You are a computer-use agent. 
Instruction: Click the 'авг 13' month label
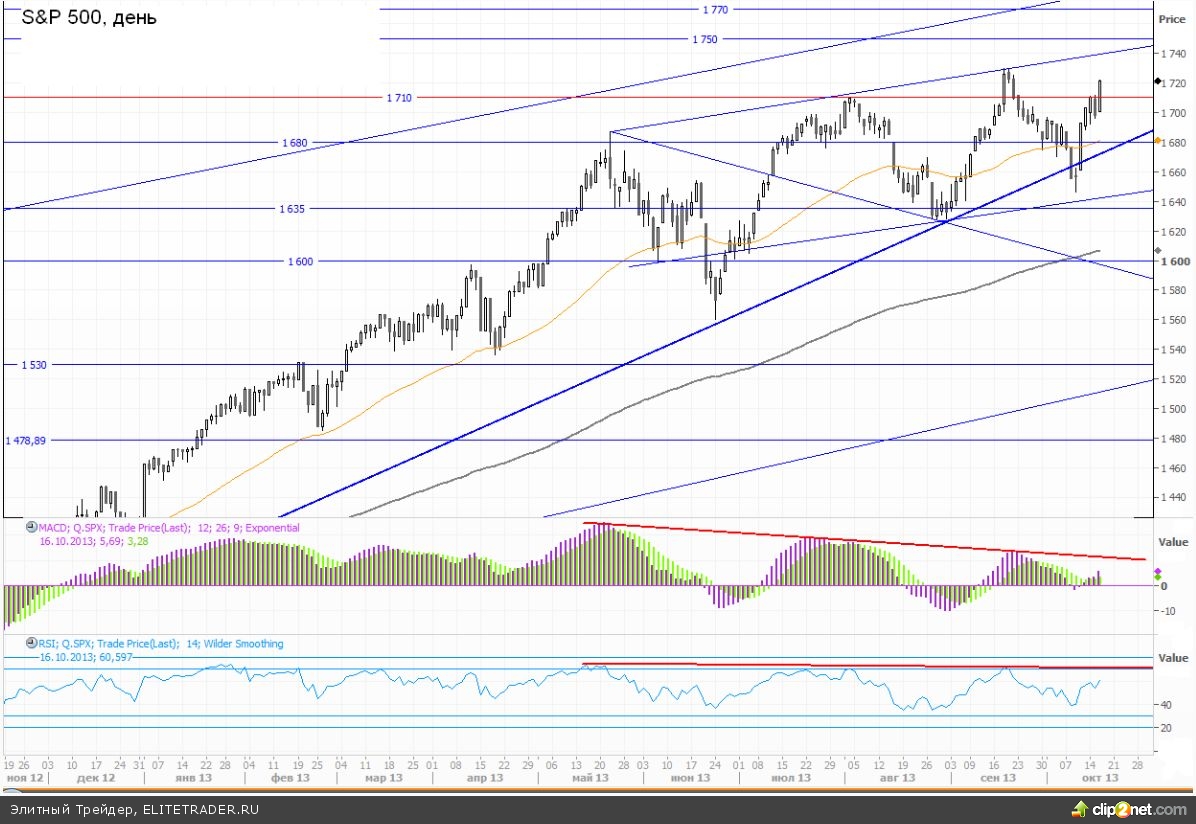pyautogui.click(x=897, y=778)
